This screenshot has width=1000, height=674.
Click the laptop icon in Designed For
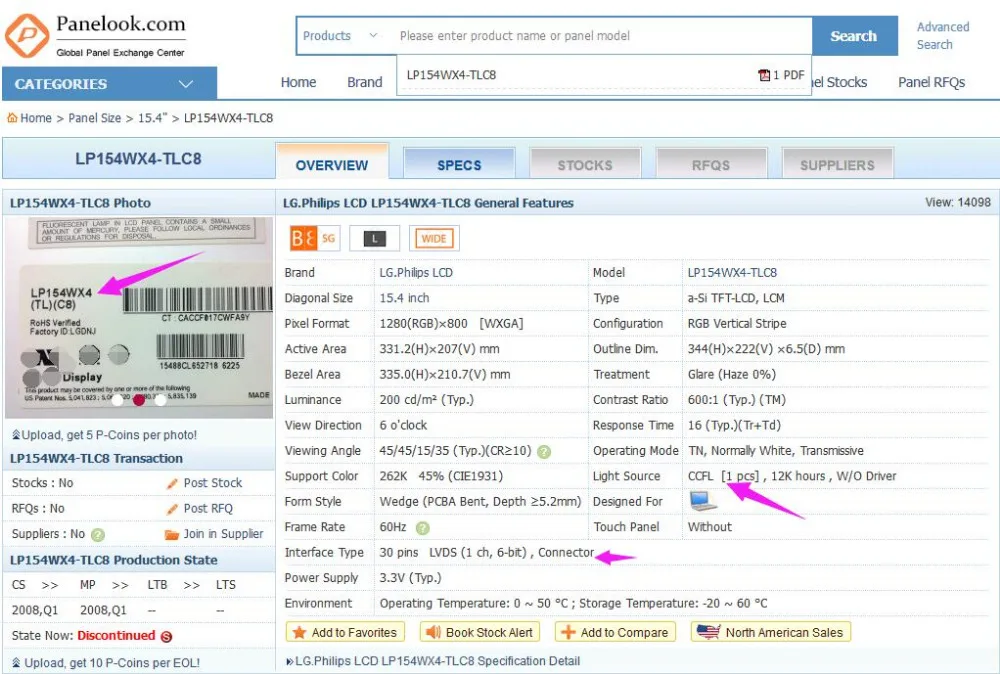(x=703, y=501)
